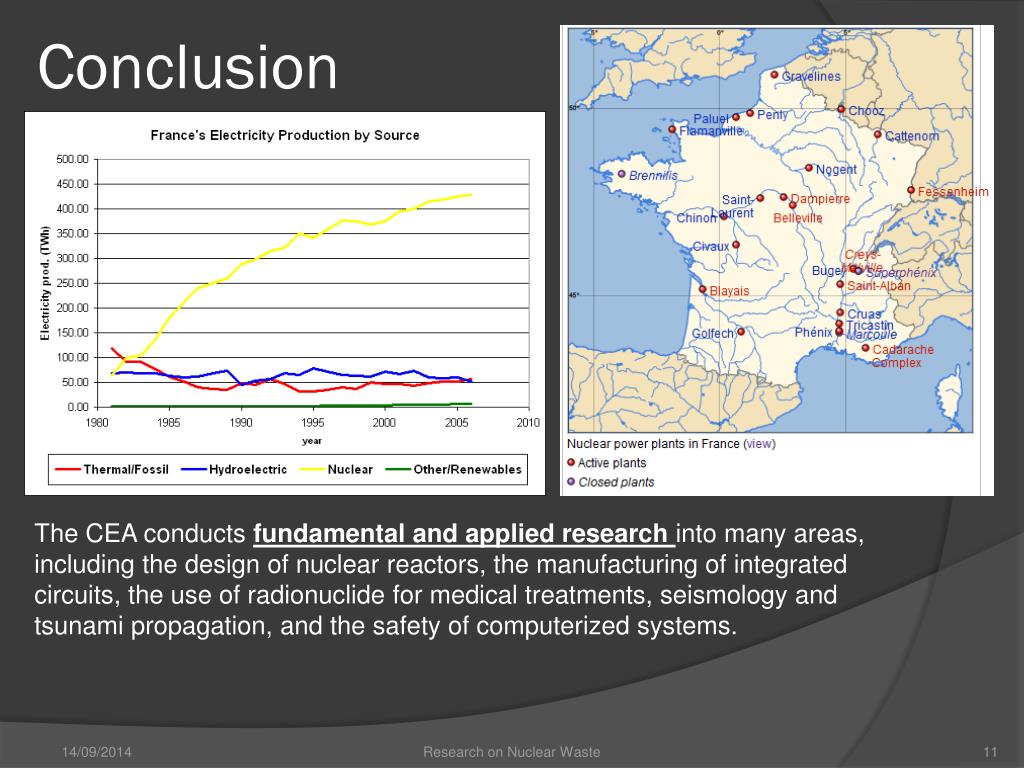Screen dimensions: 1024x768
Task: Click the yellow Nuclear legend line
Action: point(312,469)
